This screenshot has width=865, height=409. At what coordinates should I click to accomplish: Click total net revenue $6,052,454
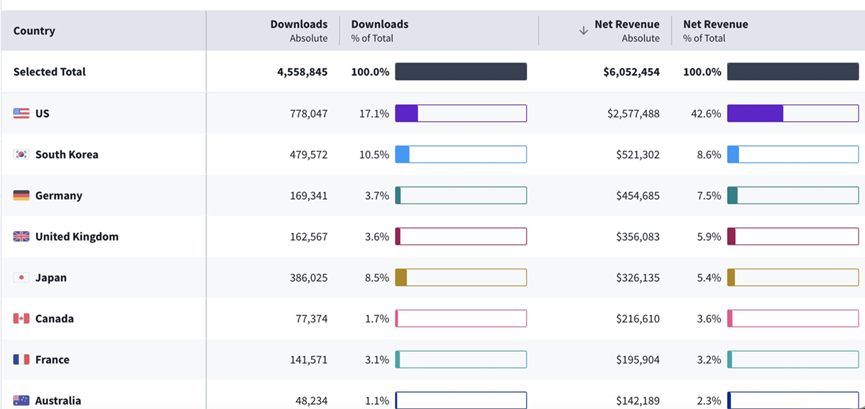pos(632,72)
